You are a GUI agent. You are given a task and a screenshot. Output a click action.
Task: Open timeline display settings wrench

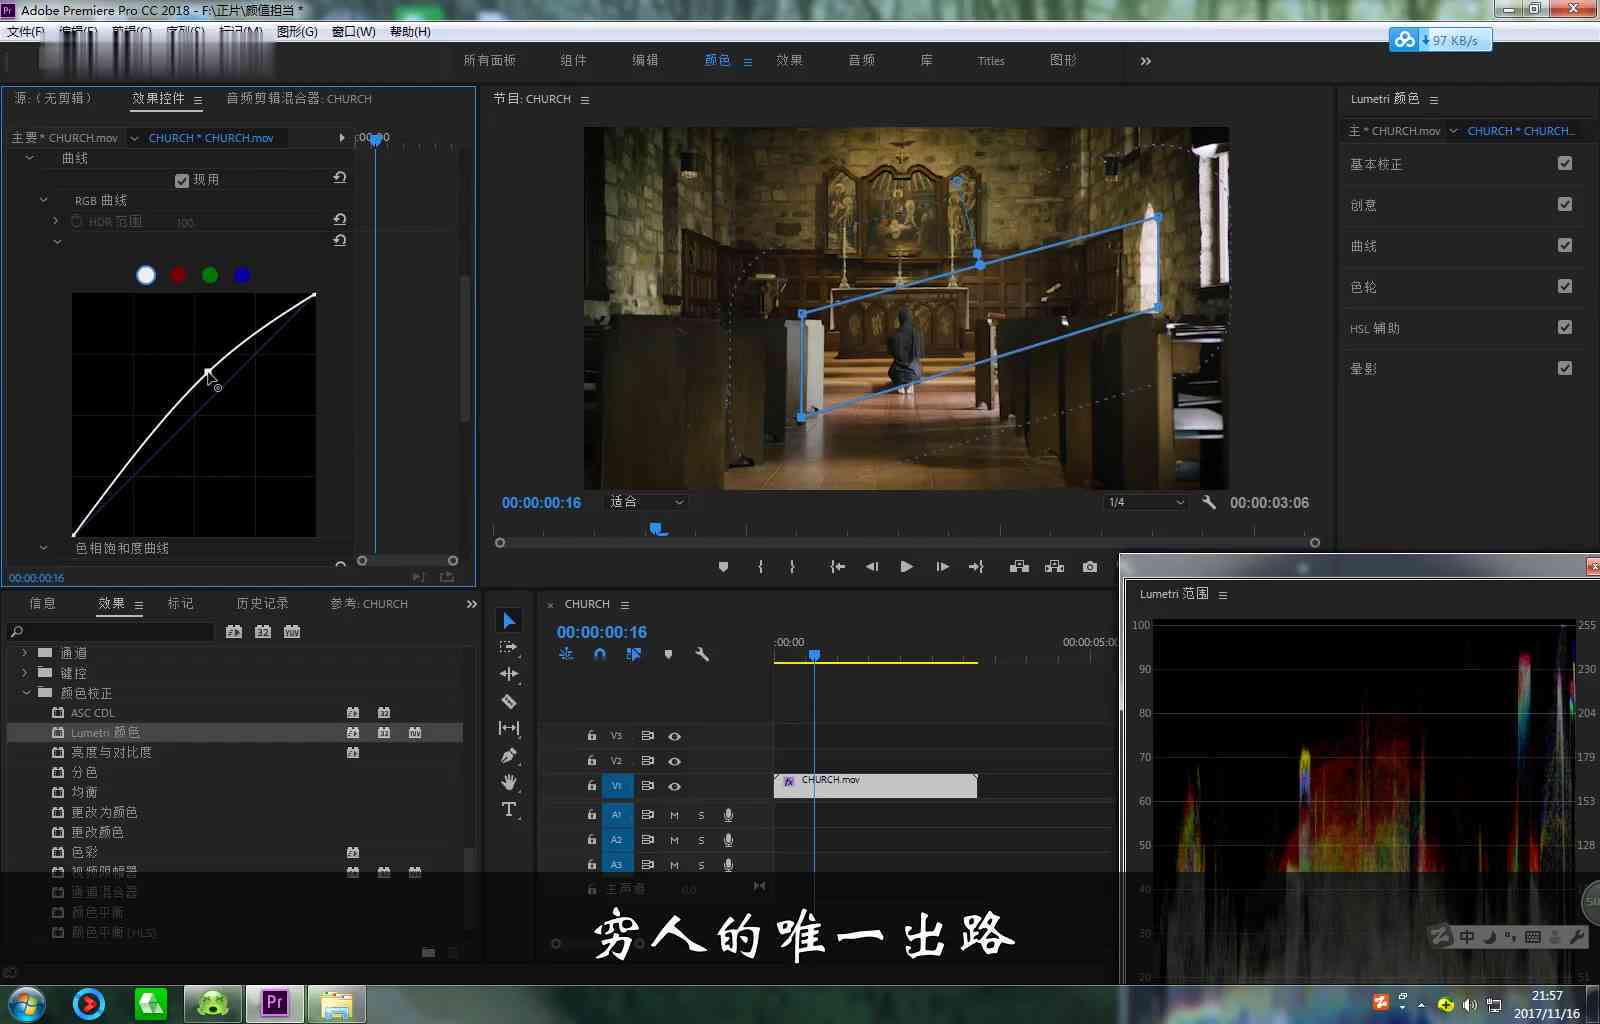pos(702,654)
